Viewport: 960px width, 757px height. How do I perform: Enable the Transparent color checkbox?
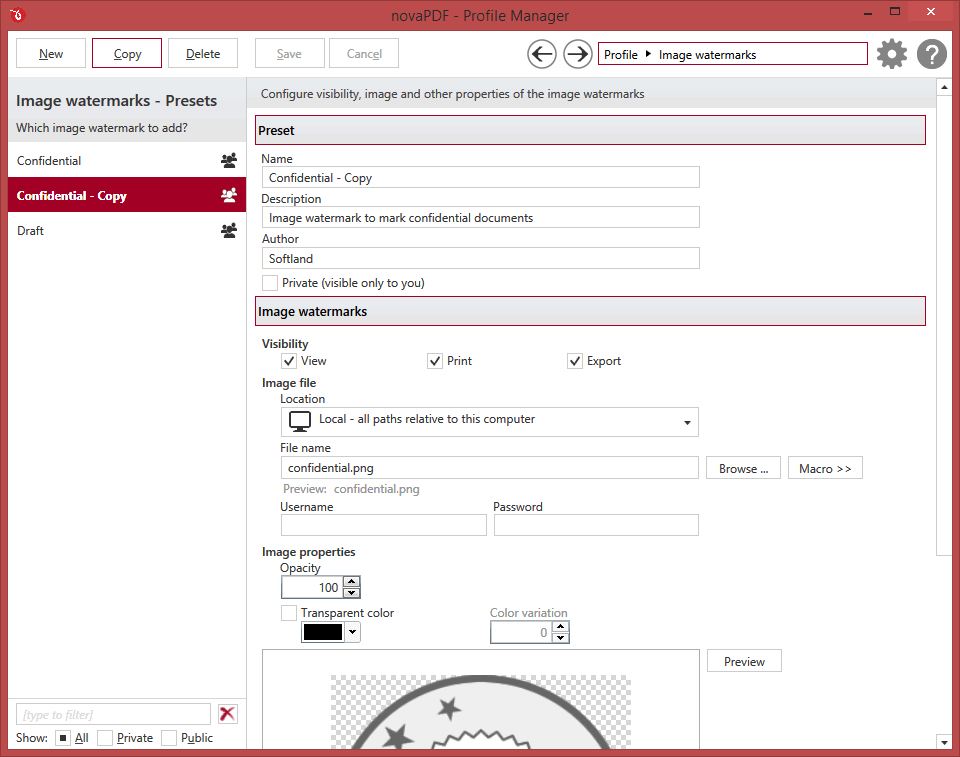[288, 613]
